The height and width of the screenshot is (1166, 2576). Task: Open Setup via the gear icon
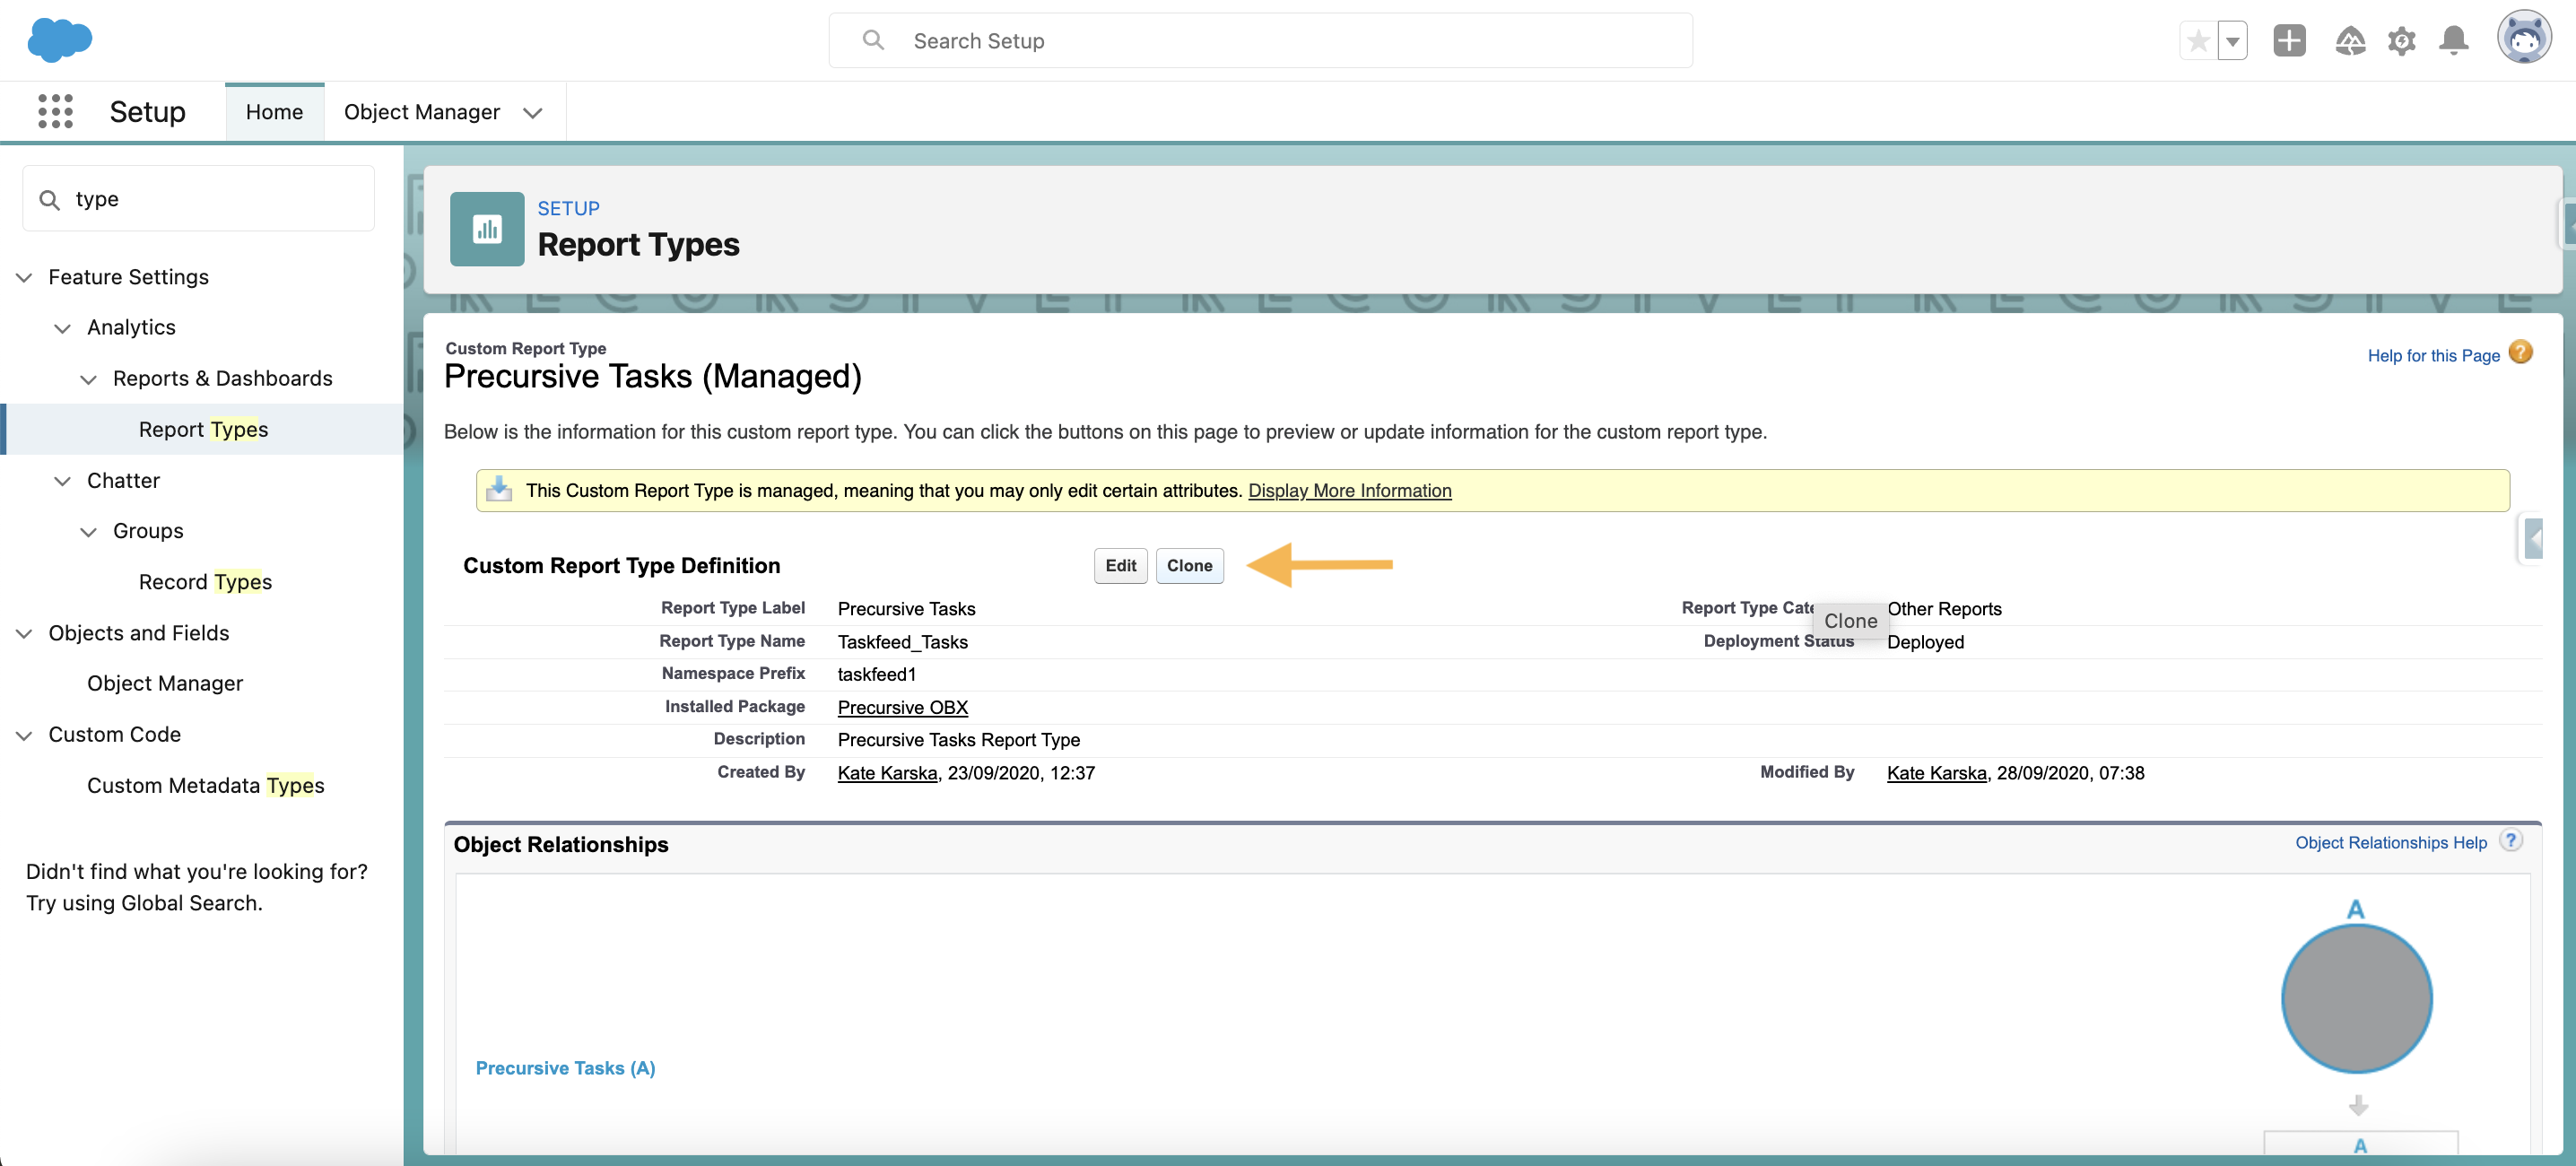coord(2402,41)
